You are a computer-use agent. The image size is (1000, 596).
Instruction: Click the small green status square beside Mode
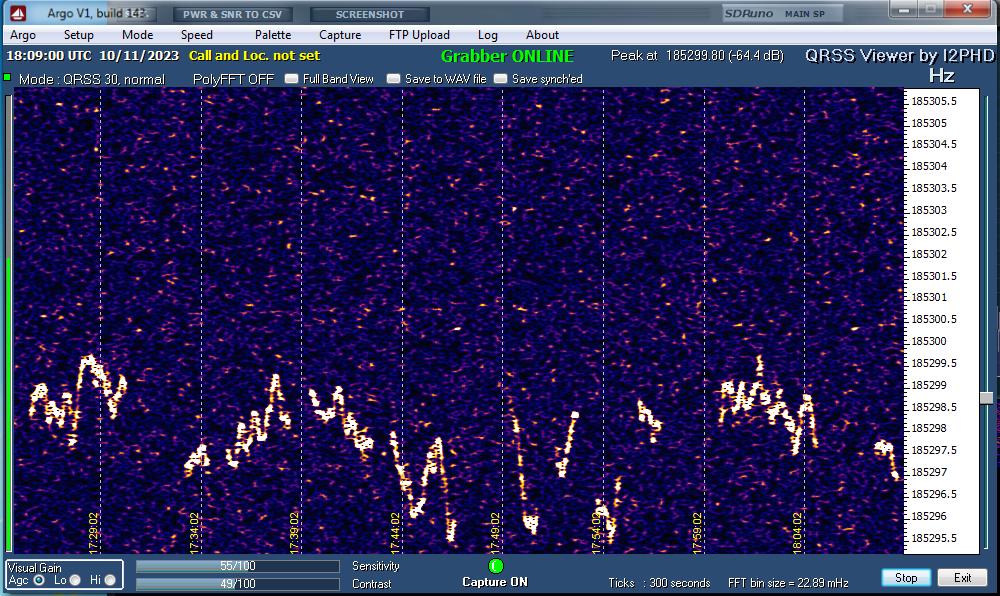point(7,78)
